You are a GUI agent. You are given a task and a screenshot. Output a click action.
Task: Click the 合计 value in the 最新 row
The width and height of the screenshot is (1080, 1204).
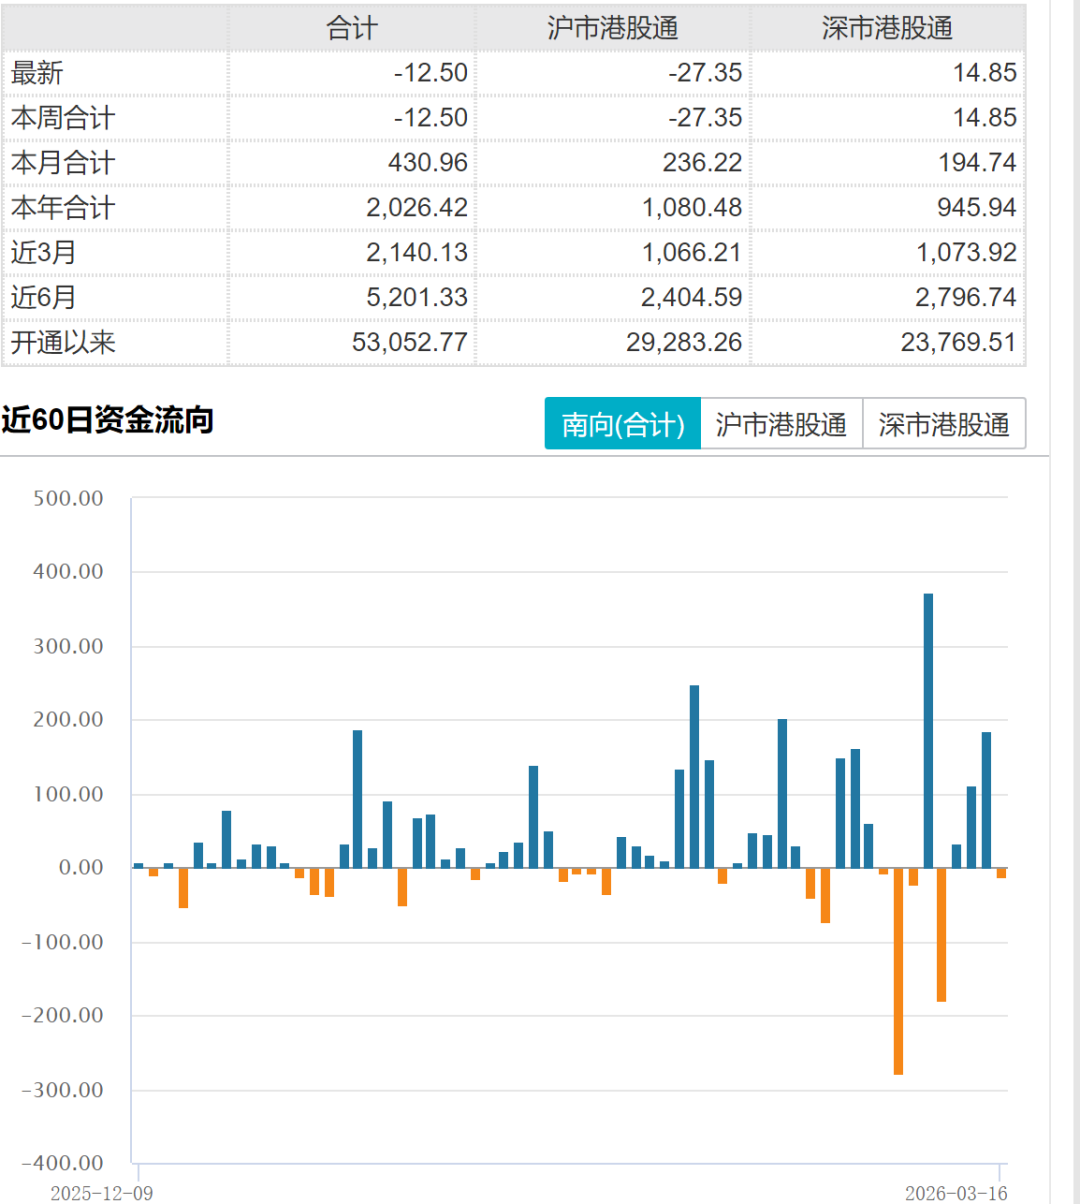pos(430,73)
